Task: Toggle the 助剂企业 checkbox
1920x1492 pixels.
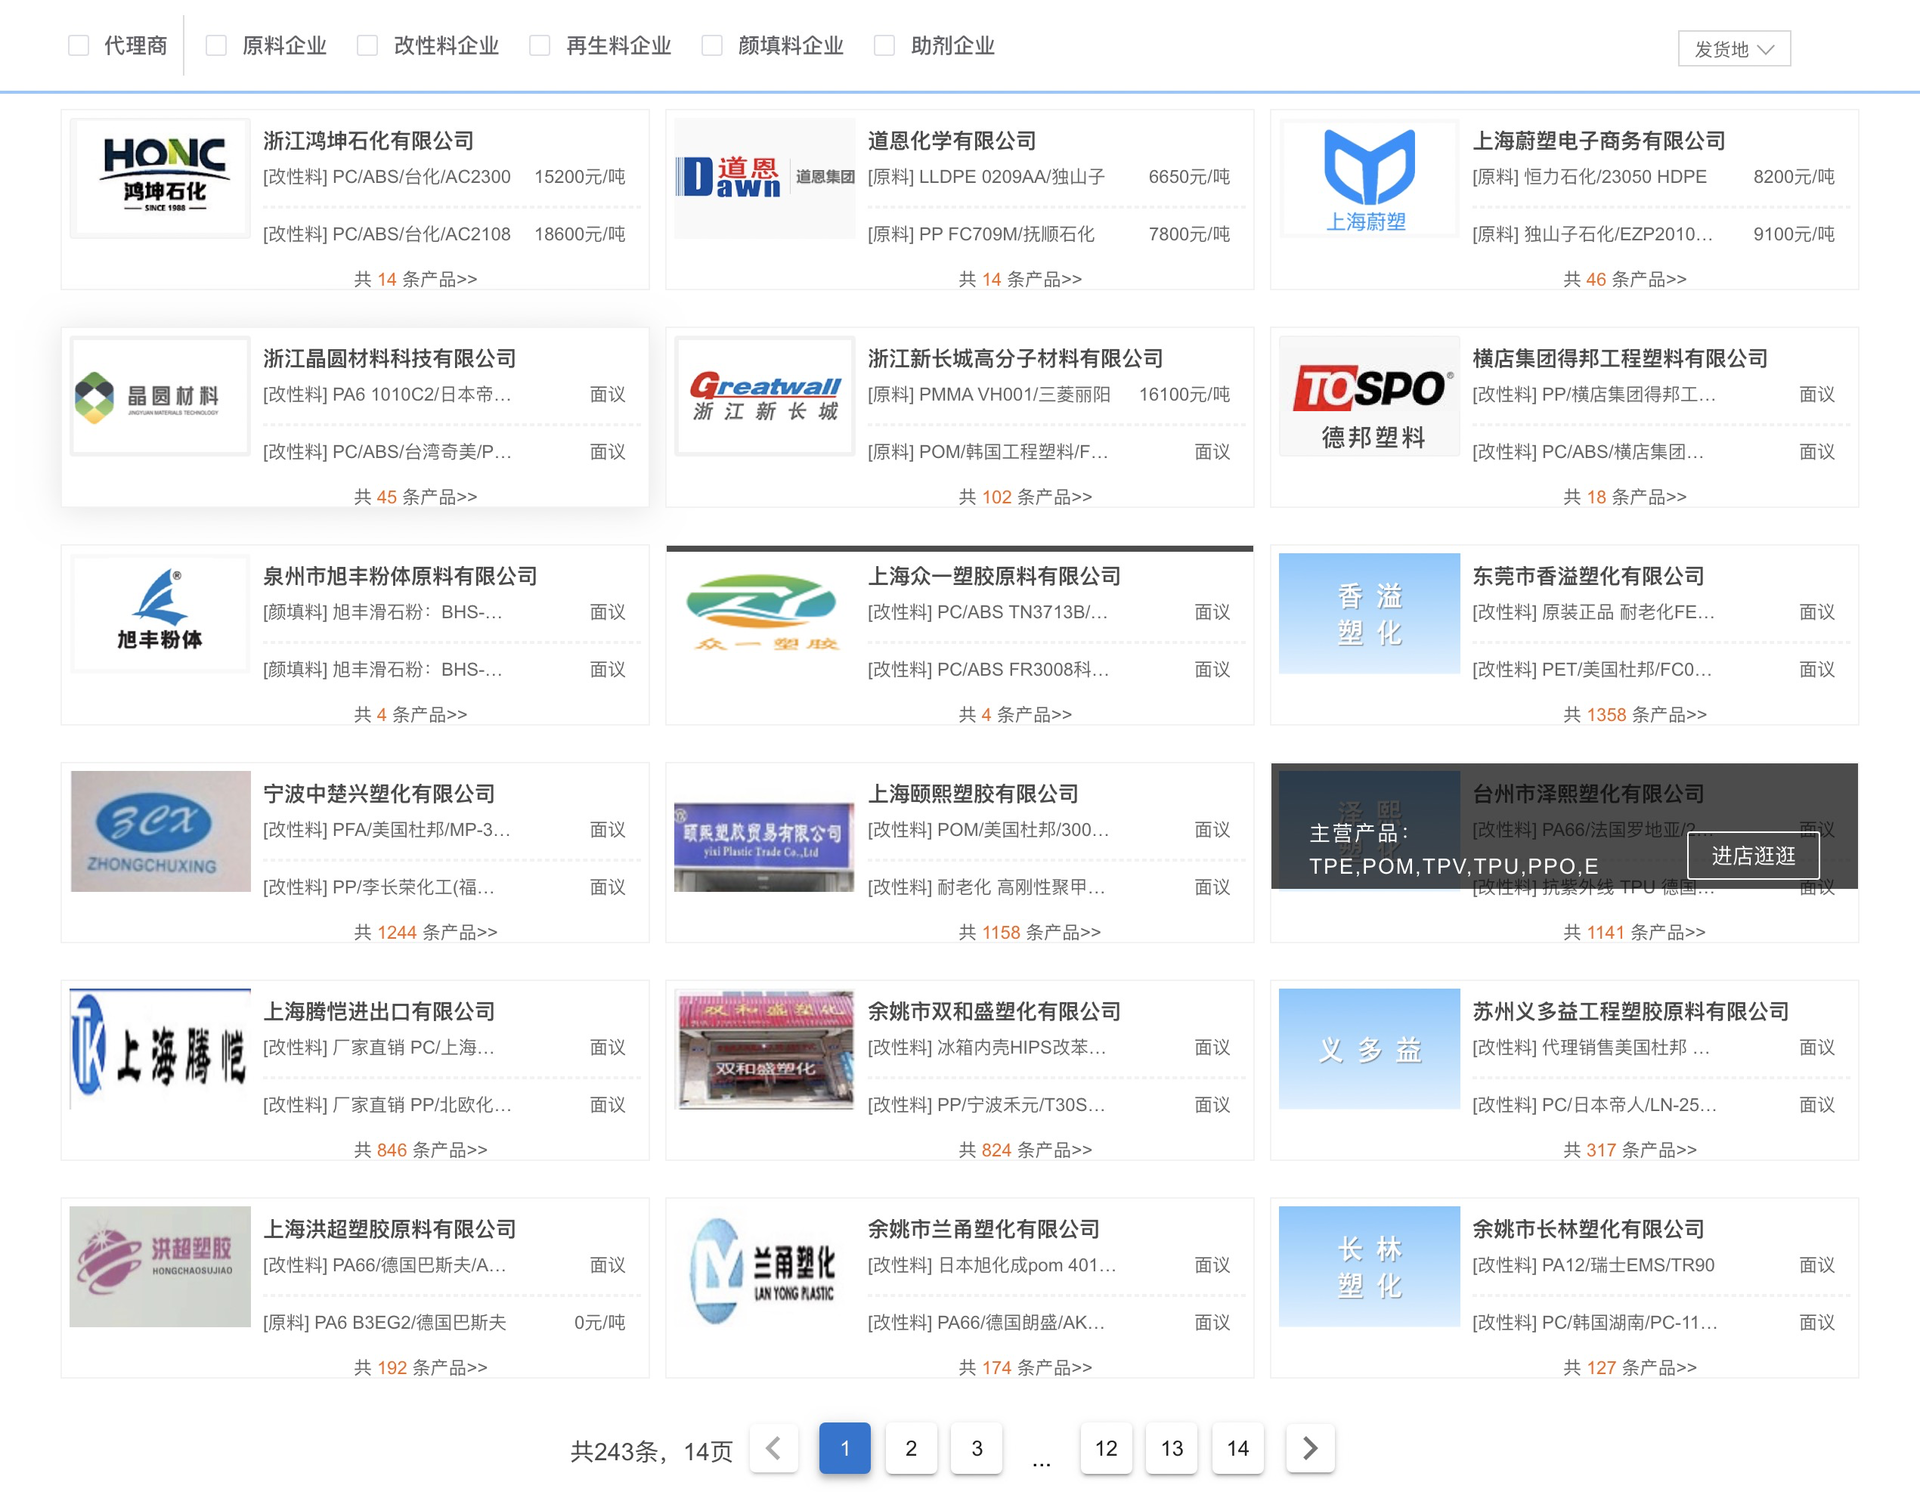Action: click(x=884, y=45)
